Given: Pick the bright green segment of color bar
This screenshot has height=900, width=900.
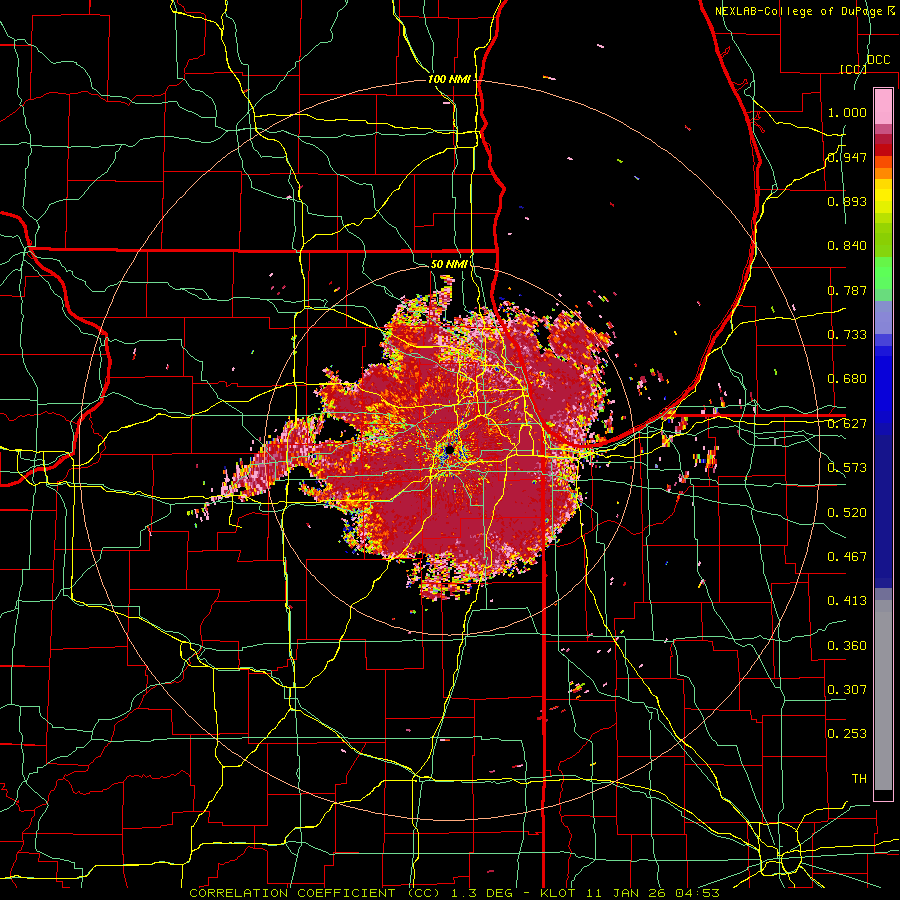Looking at the screenshot, I should coord(883,273).
